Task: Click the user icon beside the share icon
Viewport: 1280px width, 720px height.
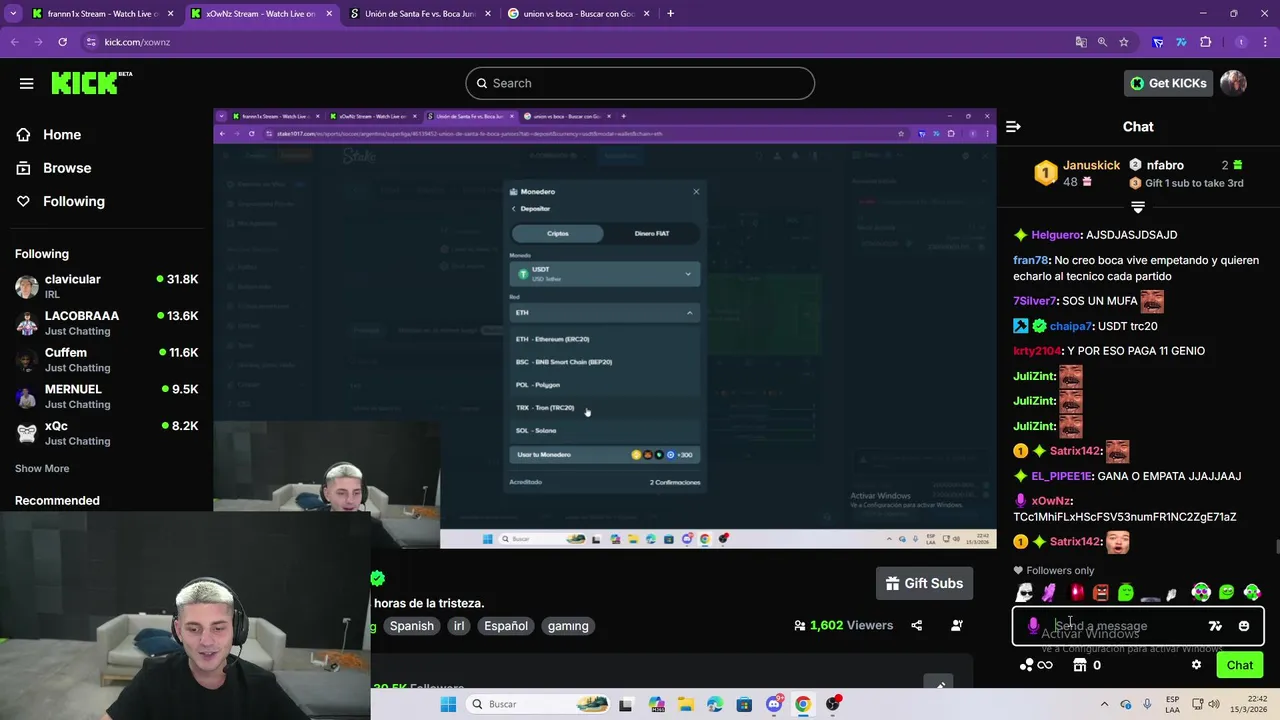Action: [957, 625]
